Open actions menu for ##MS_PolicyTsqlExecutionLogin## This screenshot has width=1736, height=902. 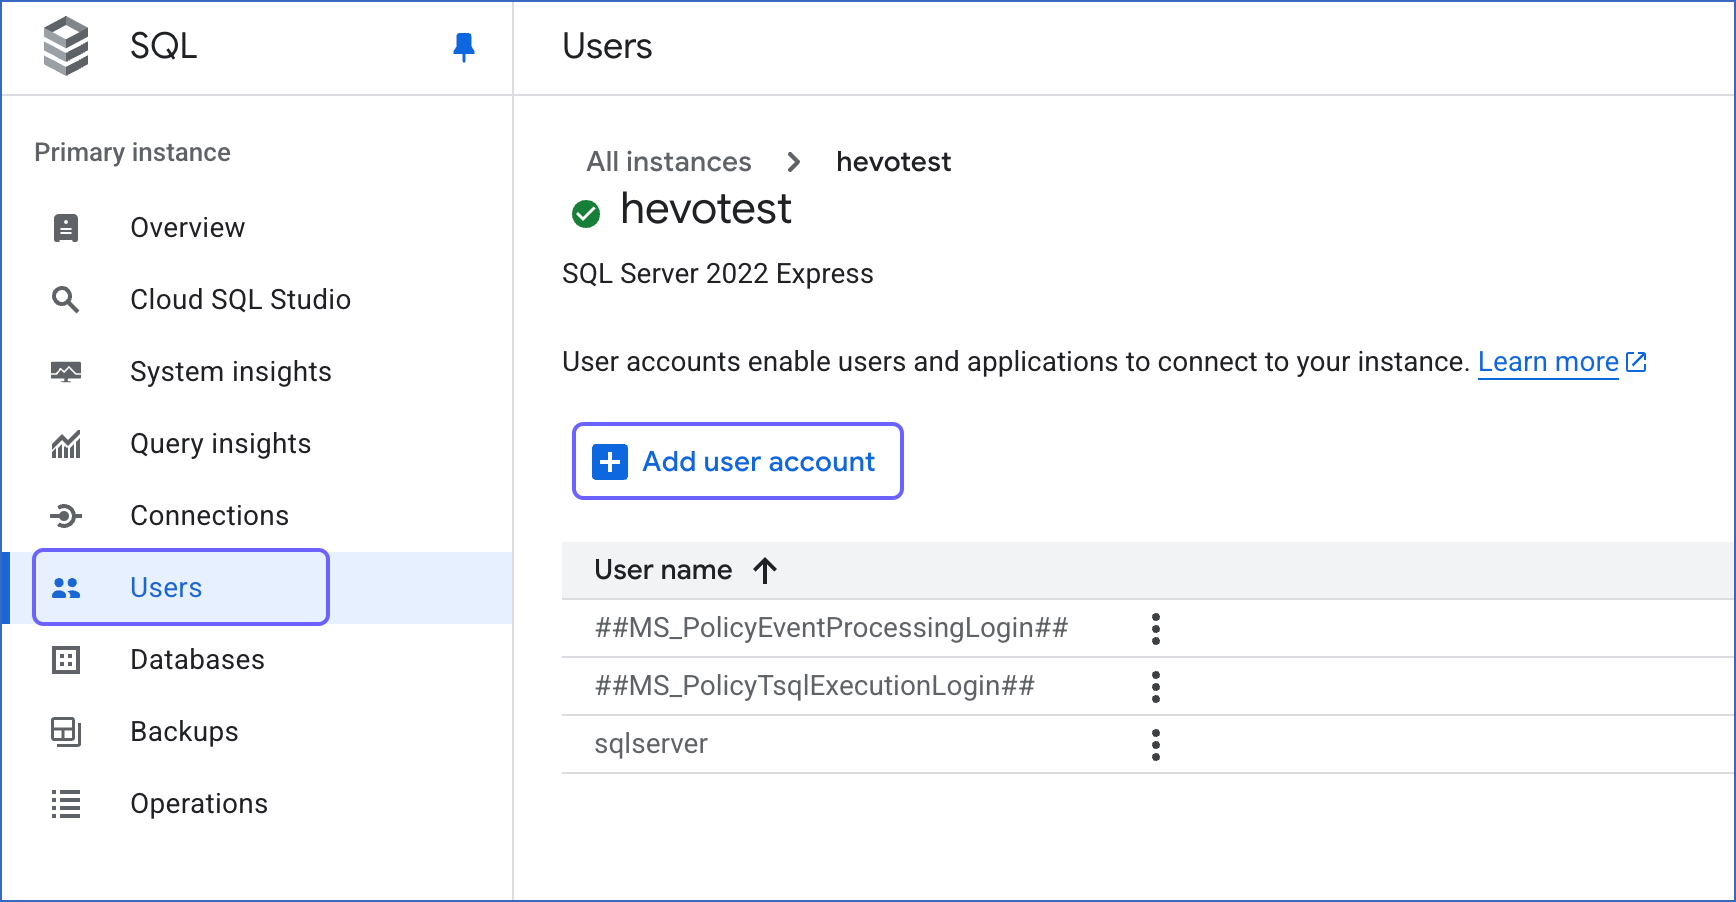1156,687
